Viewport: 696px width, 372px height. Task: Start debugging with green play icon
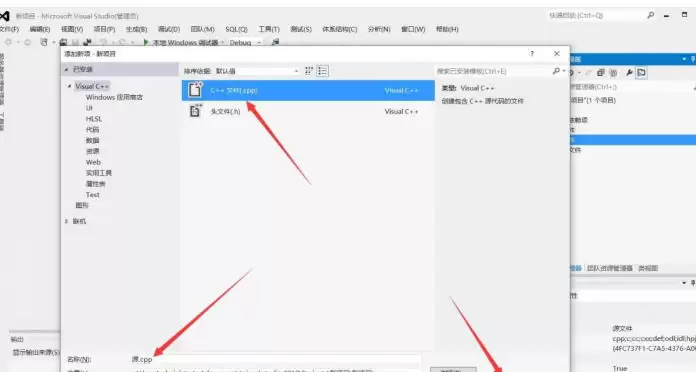(x=146, y=43)
